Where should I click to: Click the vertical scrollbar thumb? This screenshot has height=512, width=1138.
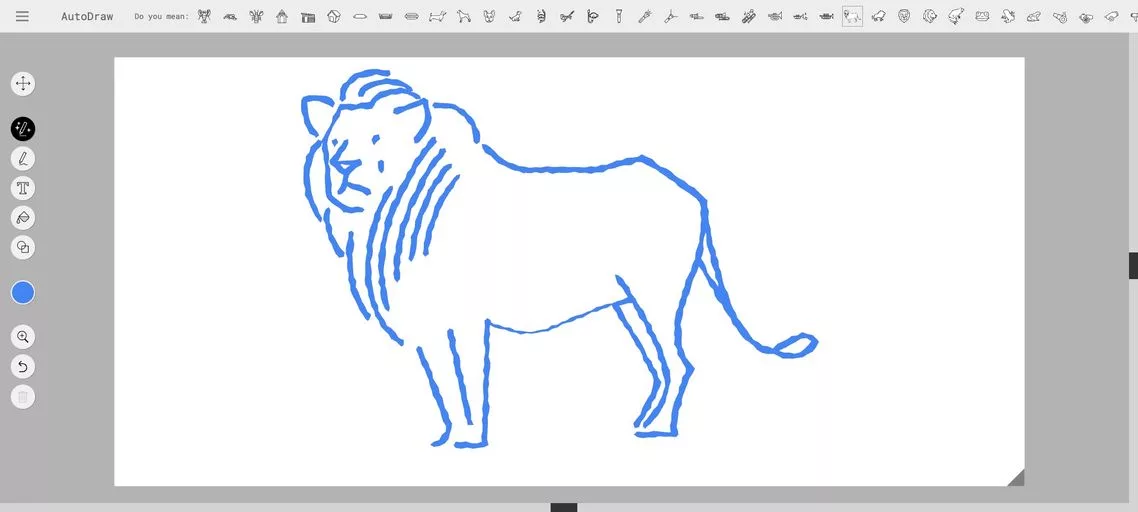tap(1133, 265)
